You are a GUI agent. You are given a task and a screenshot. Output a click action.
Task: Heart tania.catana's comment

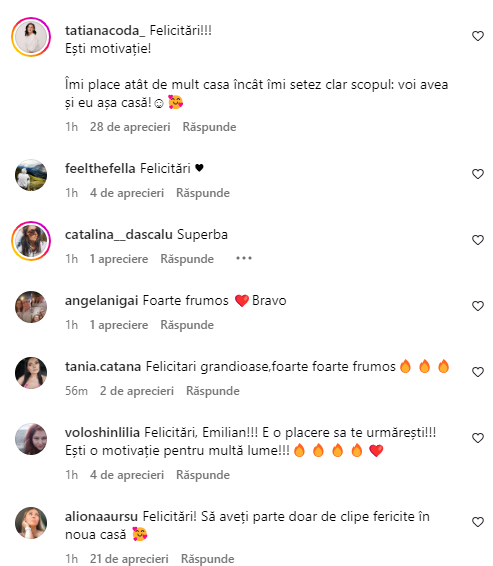[477, 372]
